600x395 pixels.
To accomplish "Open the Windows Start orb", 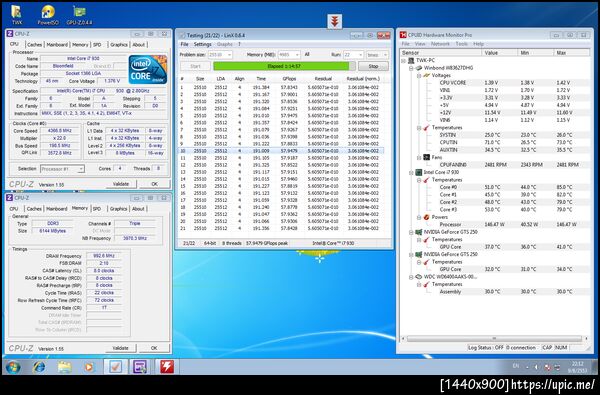I will [x=13, y=367].
